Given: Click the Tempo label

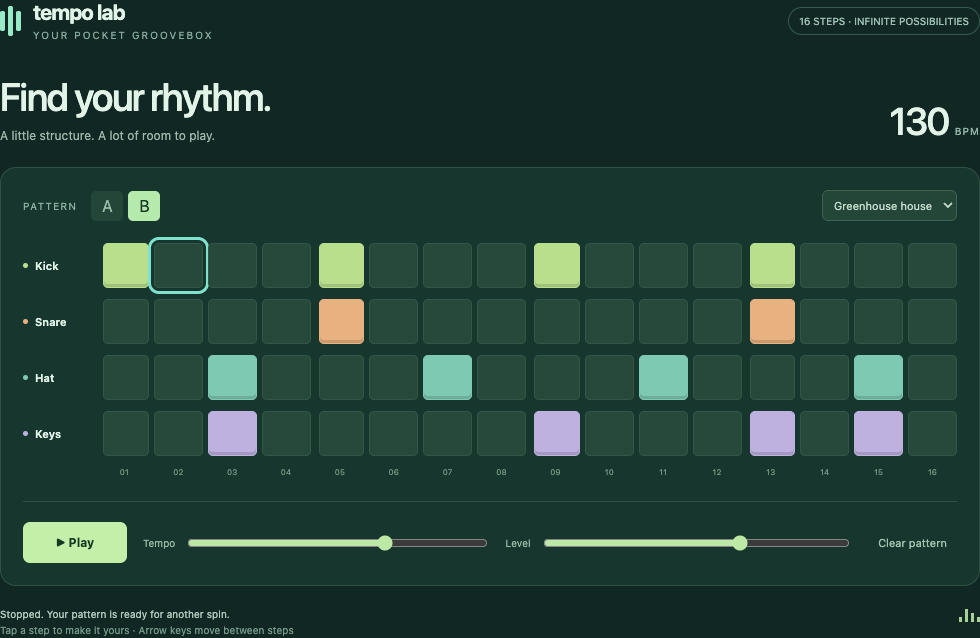Looking at the screenshot, I should tap(159, 544).
